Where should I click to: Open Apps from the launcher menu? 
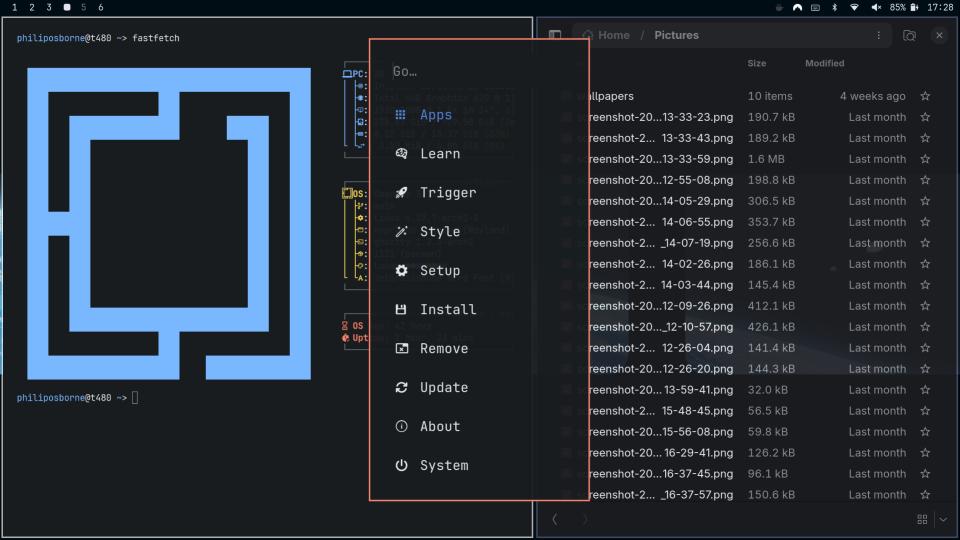(x=436, y=115)
